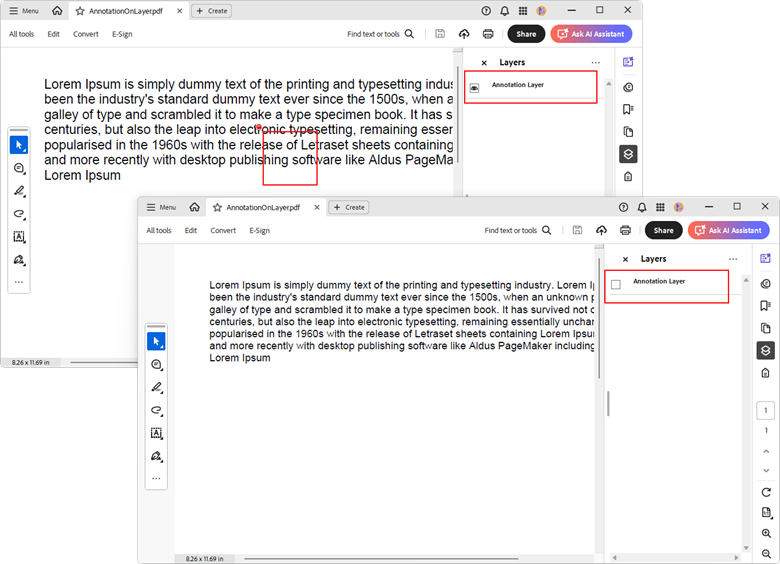The image size is (780, 564).
Task: Expand more tools ellipsis in front window toolbar
Action: coord(156,479)
